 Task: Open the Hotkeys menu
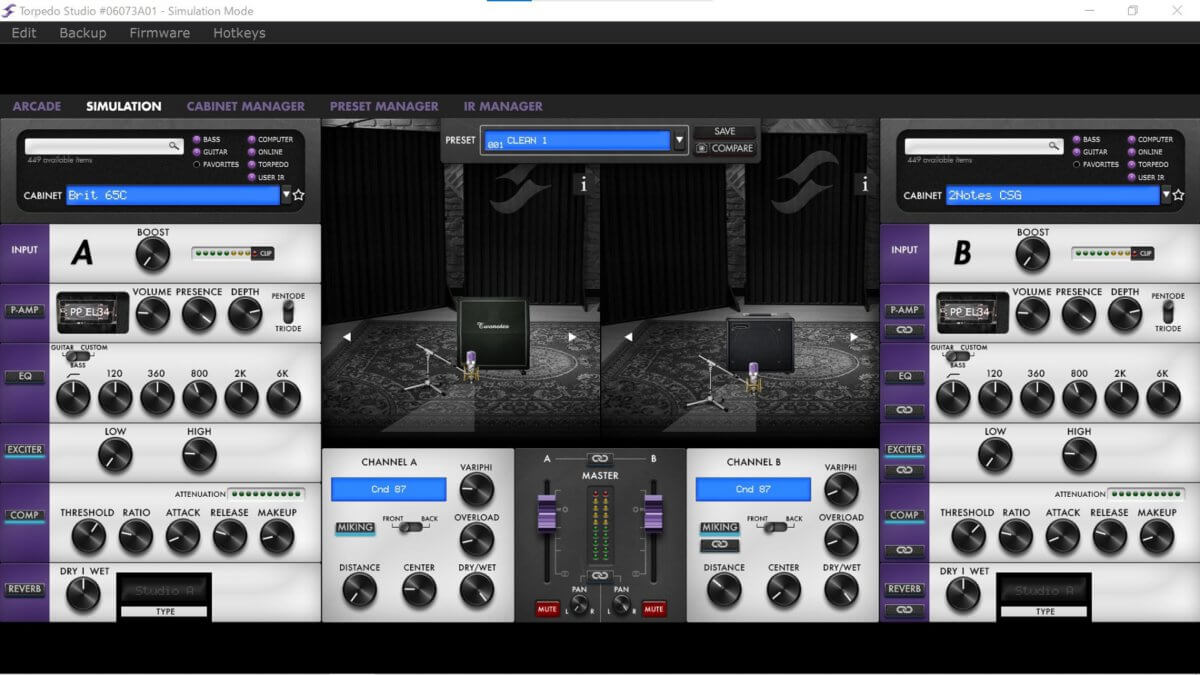239,33
